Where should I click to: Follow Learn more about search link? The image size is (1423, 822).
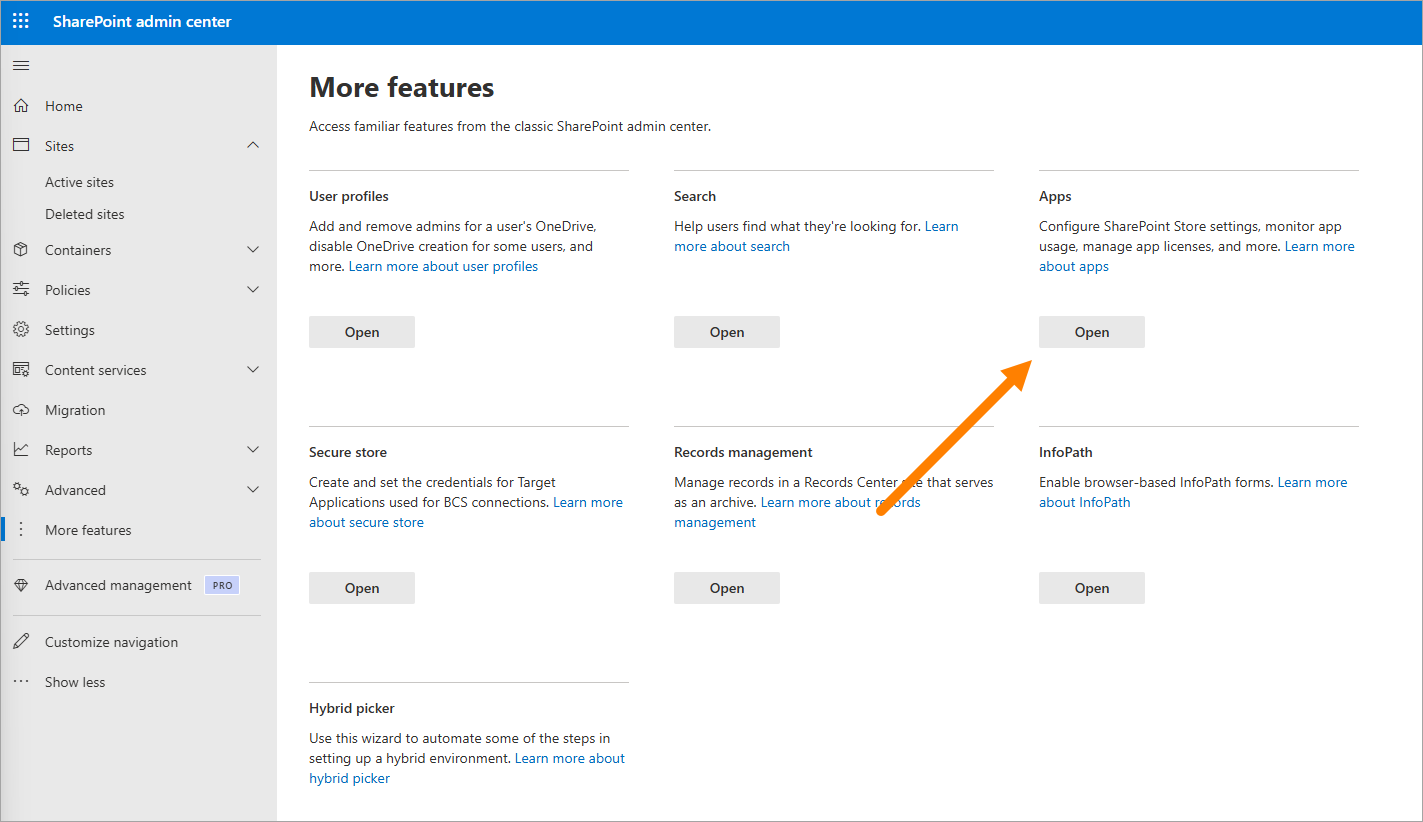[732, 246]
